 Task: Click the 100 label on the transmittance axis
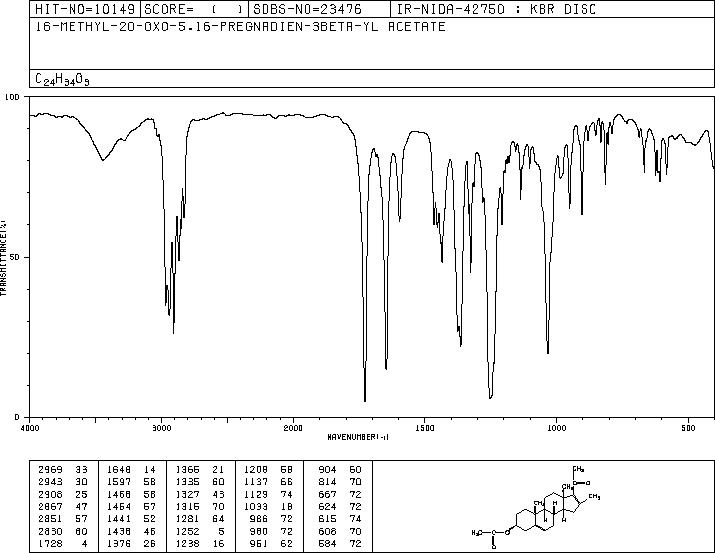pyautogui.click(x=12, y=97)
